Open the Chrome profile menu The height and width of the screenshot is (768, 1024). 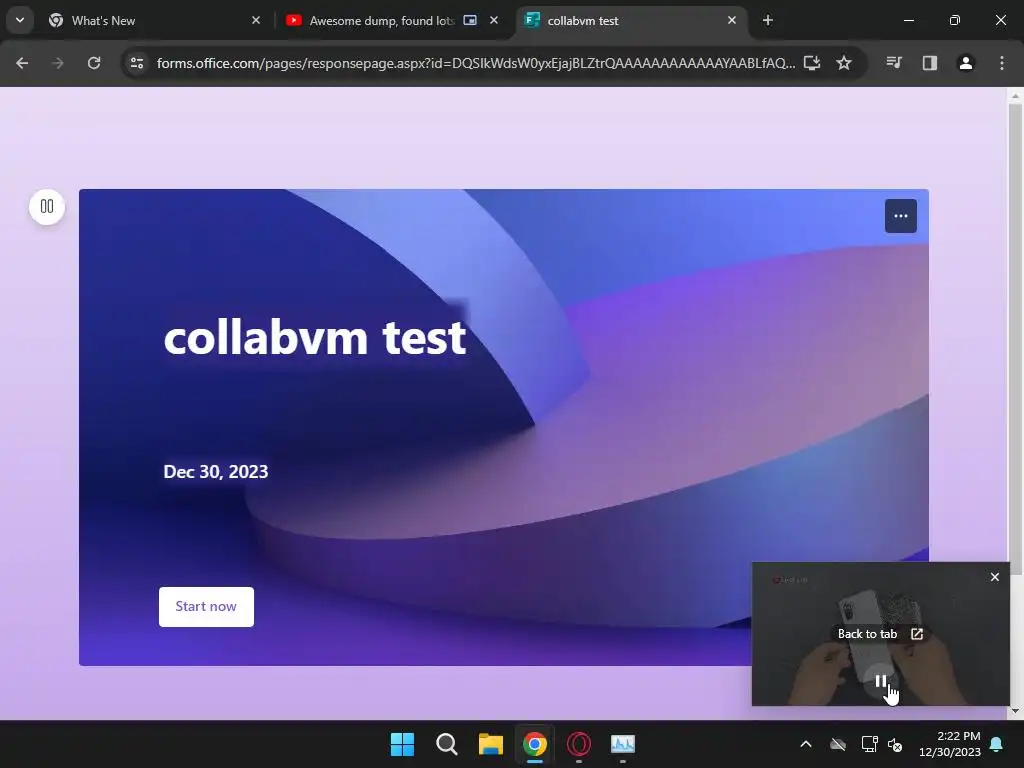point(966,63)
